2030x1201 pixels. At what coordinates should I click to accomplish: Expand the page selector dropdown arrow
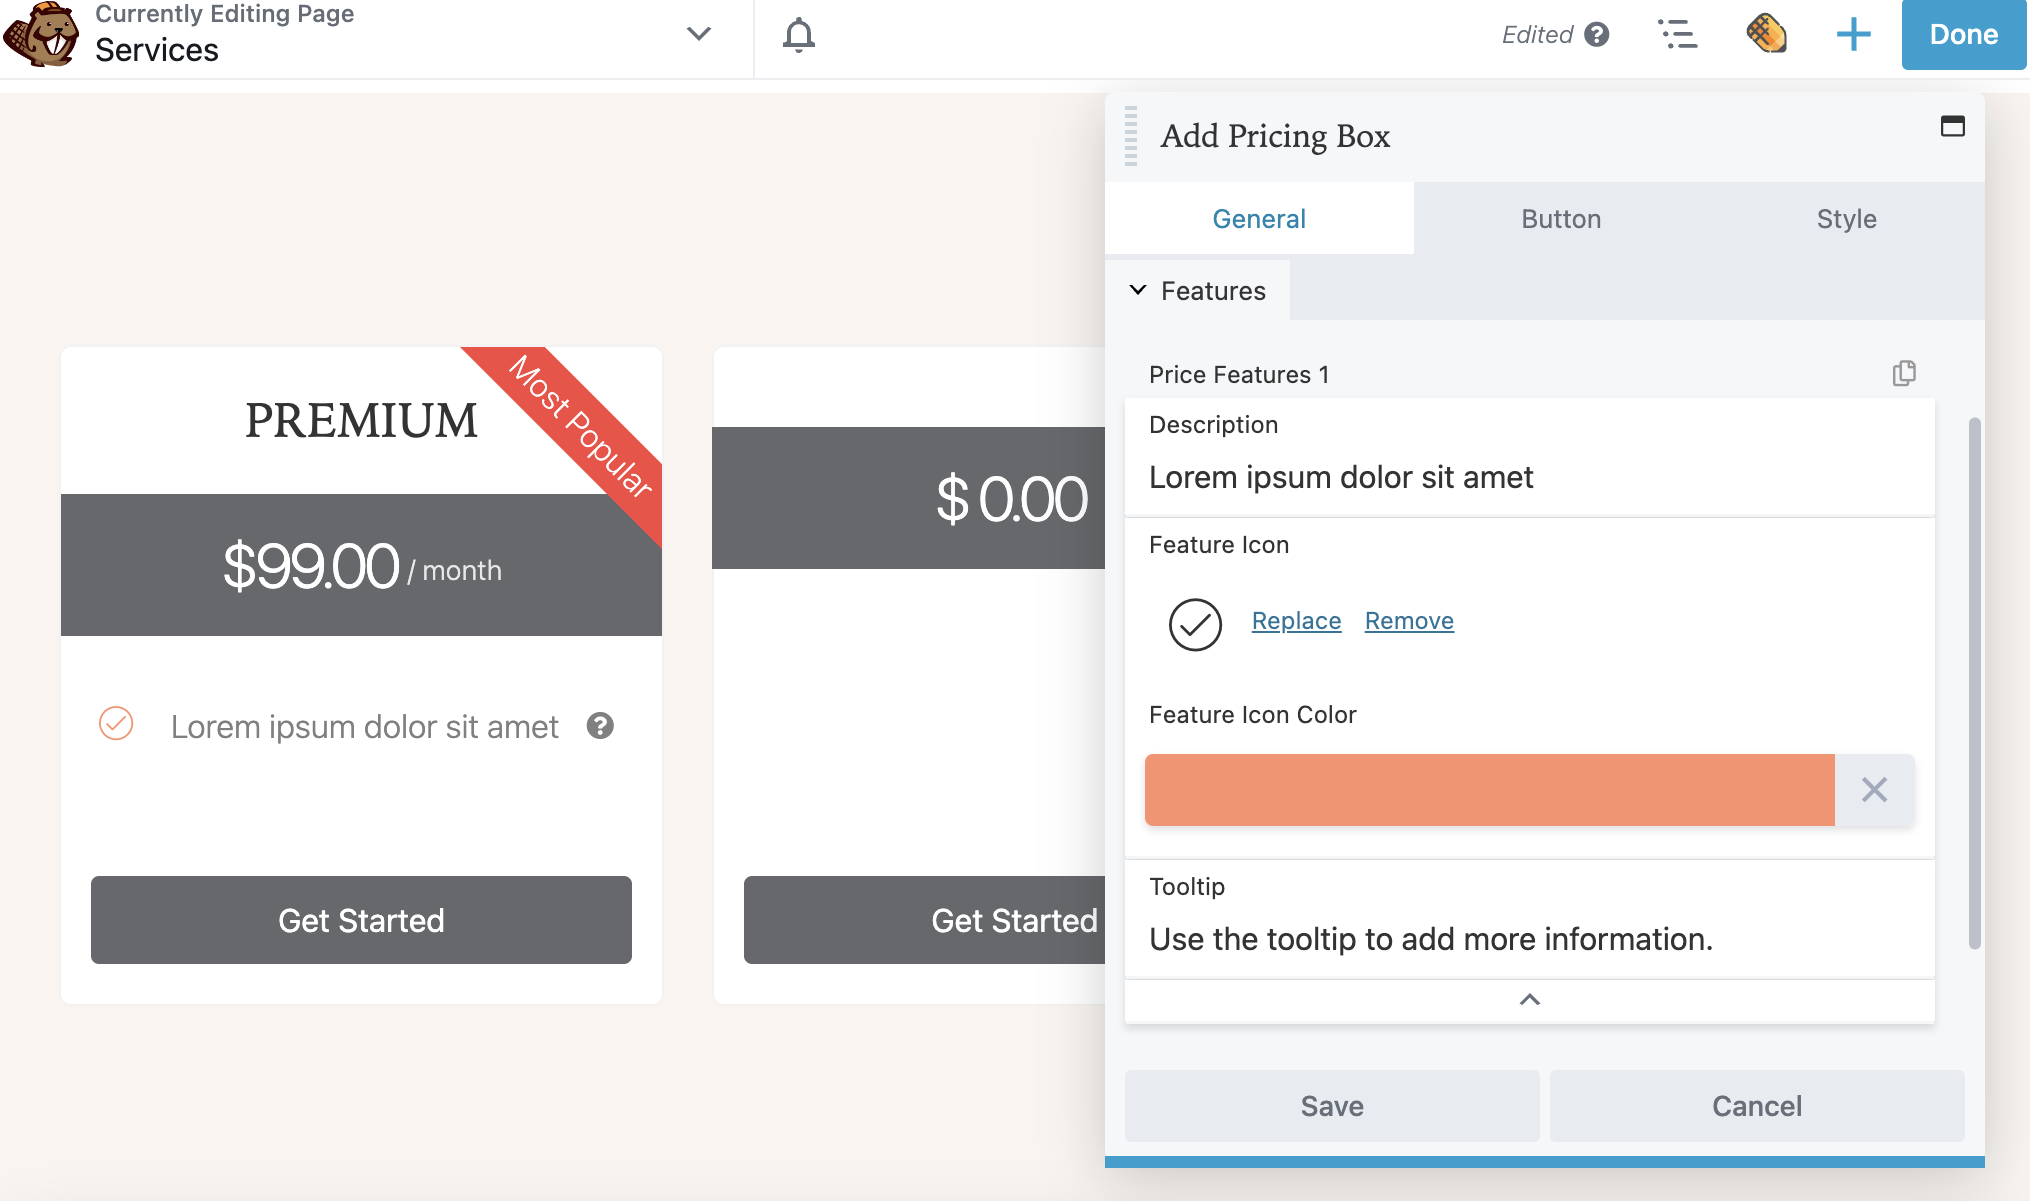point(698,34)
